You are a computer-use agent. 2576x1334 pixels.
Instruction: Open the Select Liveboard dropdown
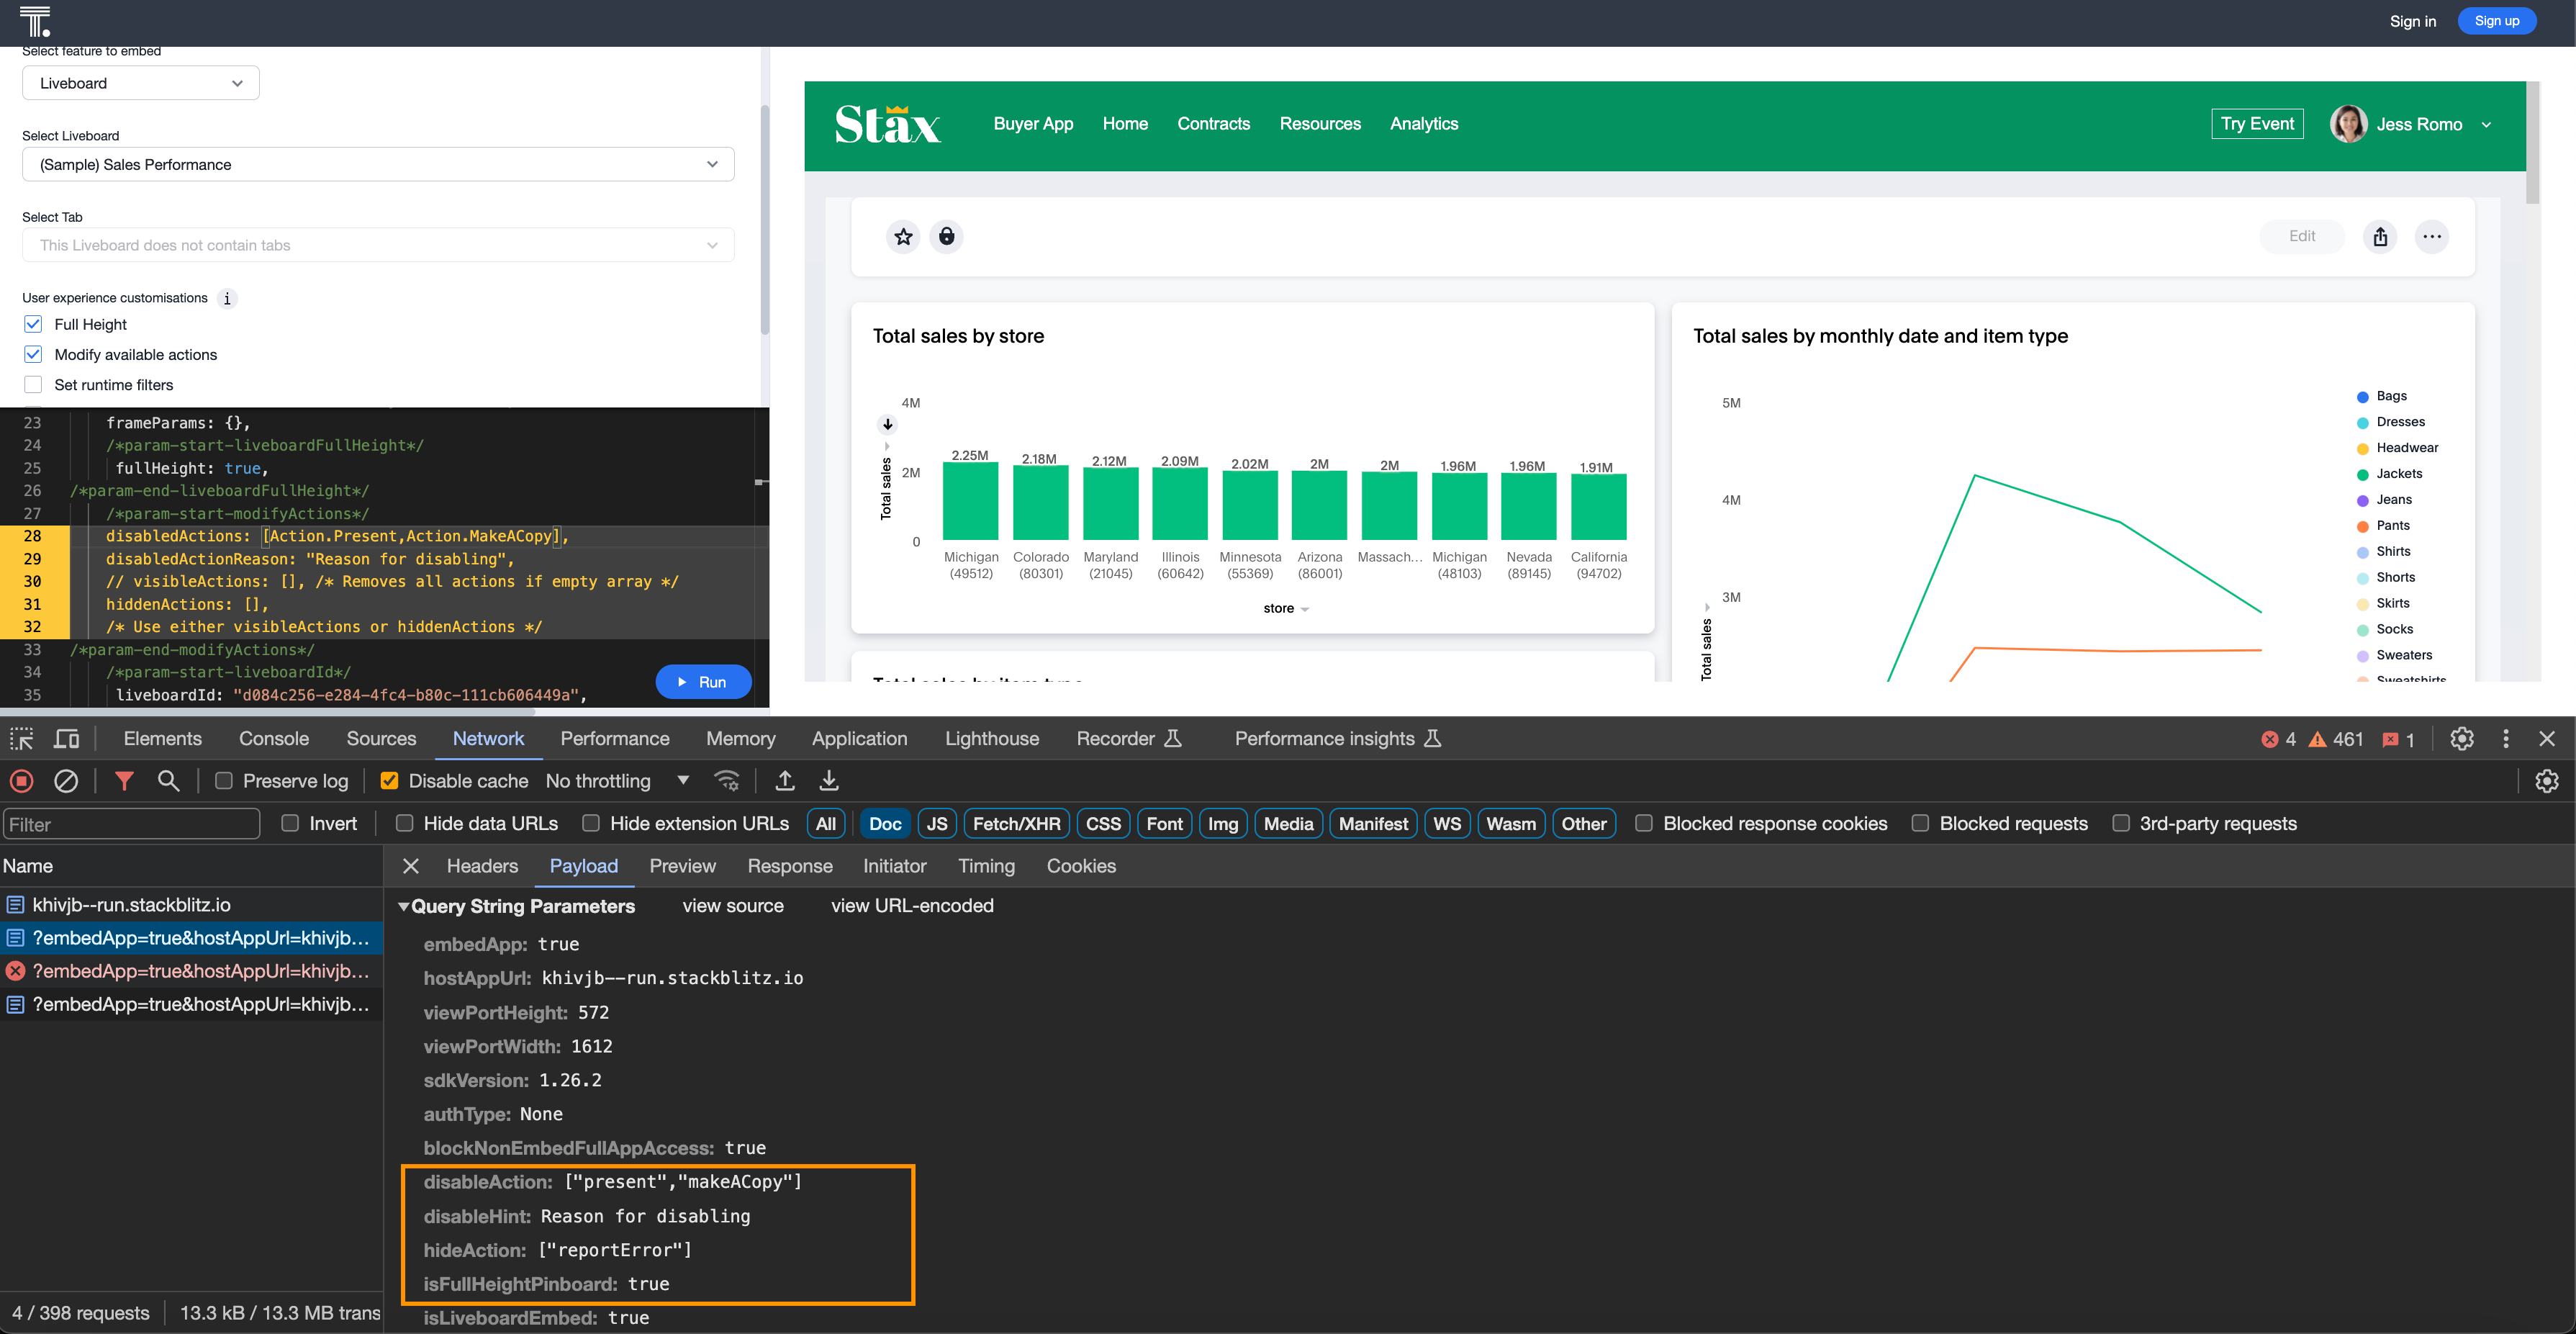(x=378, y=164)
